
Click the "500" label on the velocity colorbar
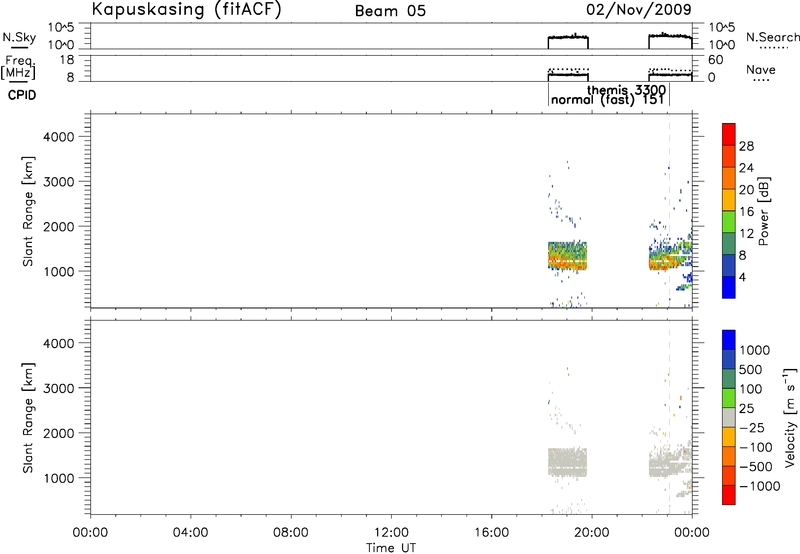(x=751, y=370)
